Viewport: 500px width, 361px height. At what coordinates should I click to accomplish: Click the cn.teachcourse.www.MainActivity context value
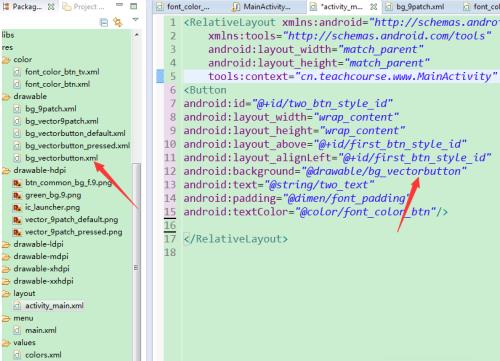point(396,76)
